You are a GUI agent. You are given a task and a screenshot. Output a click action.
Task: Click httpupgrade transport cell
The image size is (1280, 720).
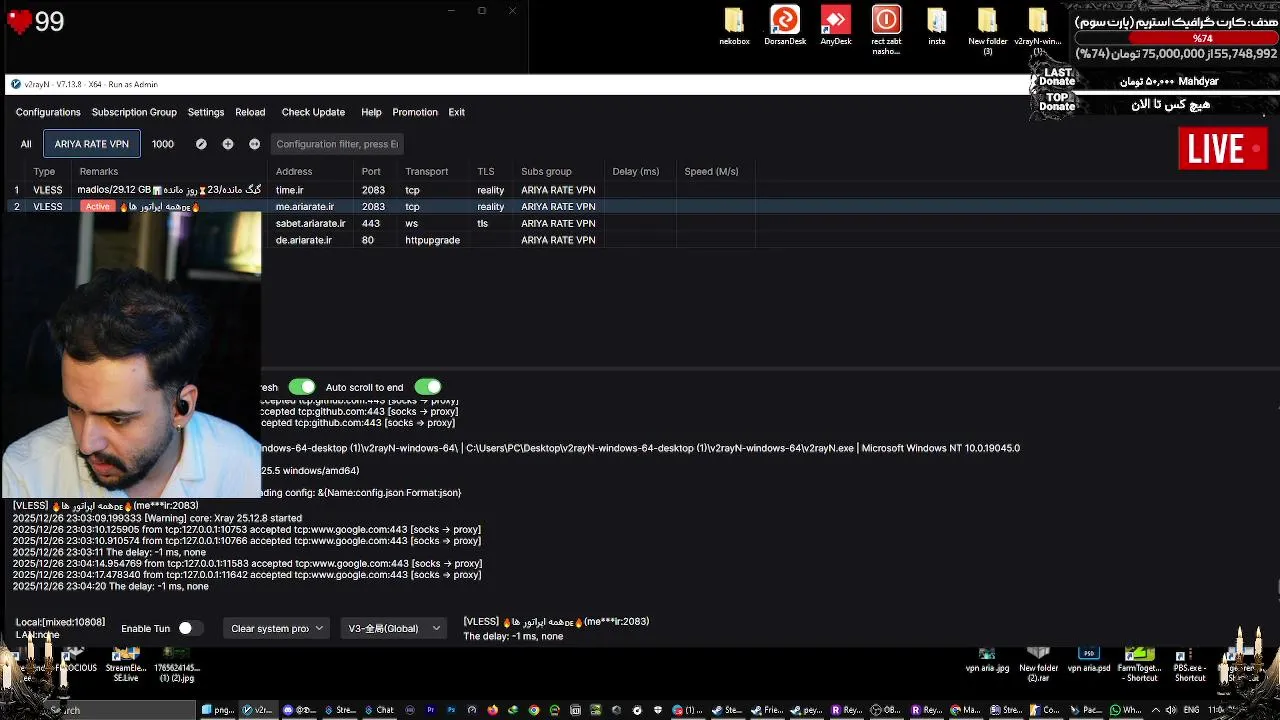click(x=432, y=240)
